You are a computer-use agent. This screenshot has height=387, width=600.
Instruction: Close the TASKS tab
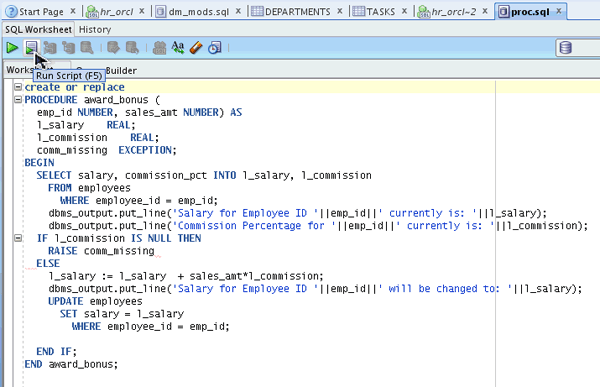coord(404,11)
